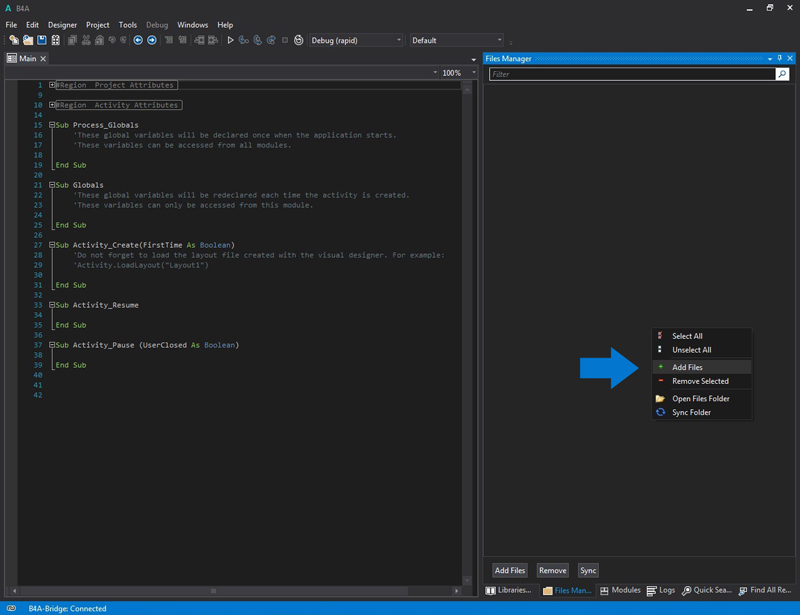Viewport: 800px width, 615px height.
Task: Choose Add Files from the context menu
Action: pos(687,367)
